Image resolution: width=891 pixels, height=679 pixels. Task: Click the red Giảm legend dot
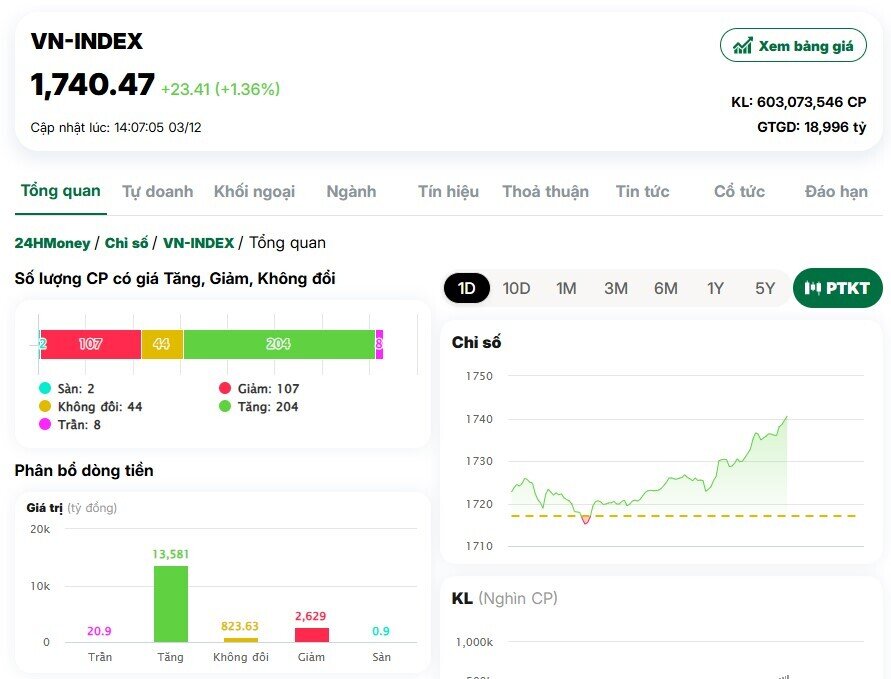225,388
